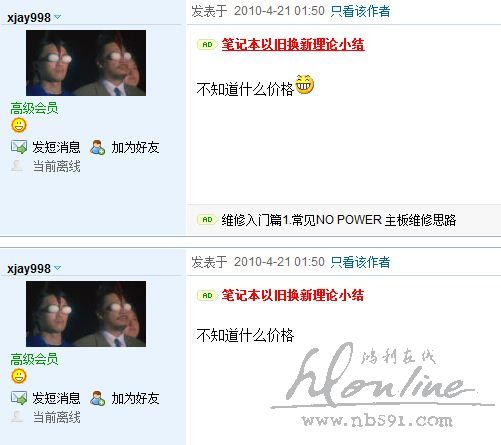Click the offline status icon in first post
501x445 pixels.
coord(17,166)
